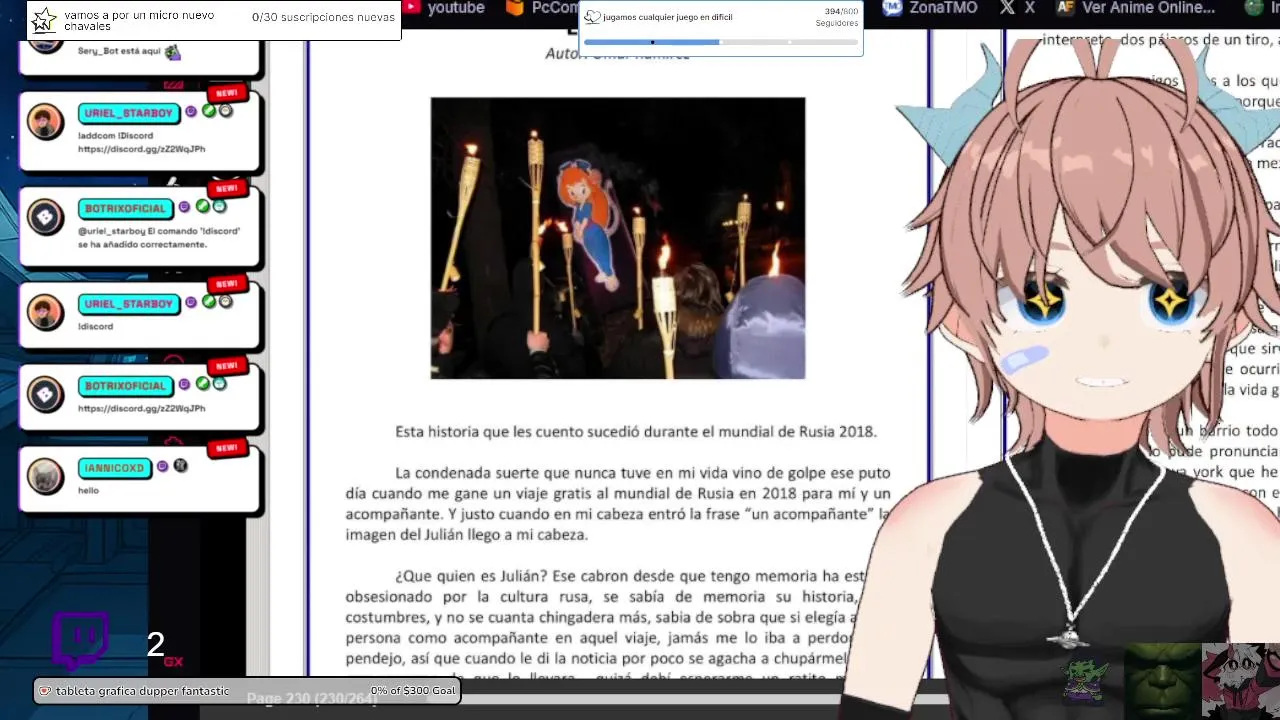Click "394/800 Seguidores" counter
This screenshot has width=1280, height=720.
tap(836, 17)
